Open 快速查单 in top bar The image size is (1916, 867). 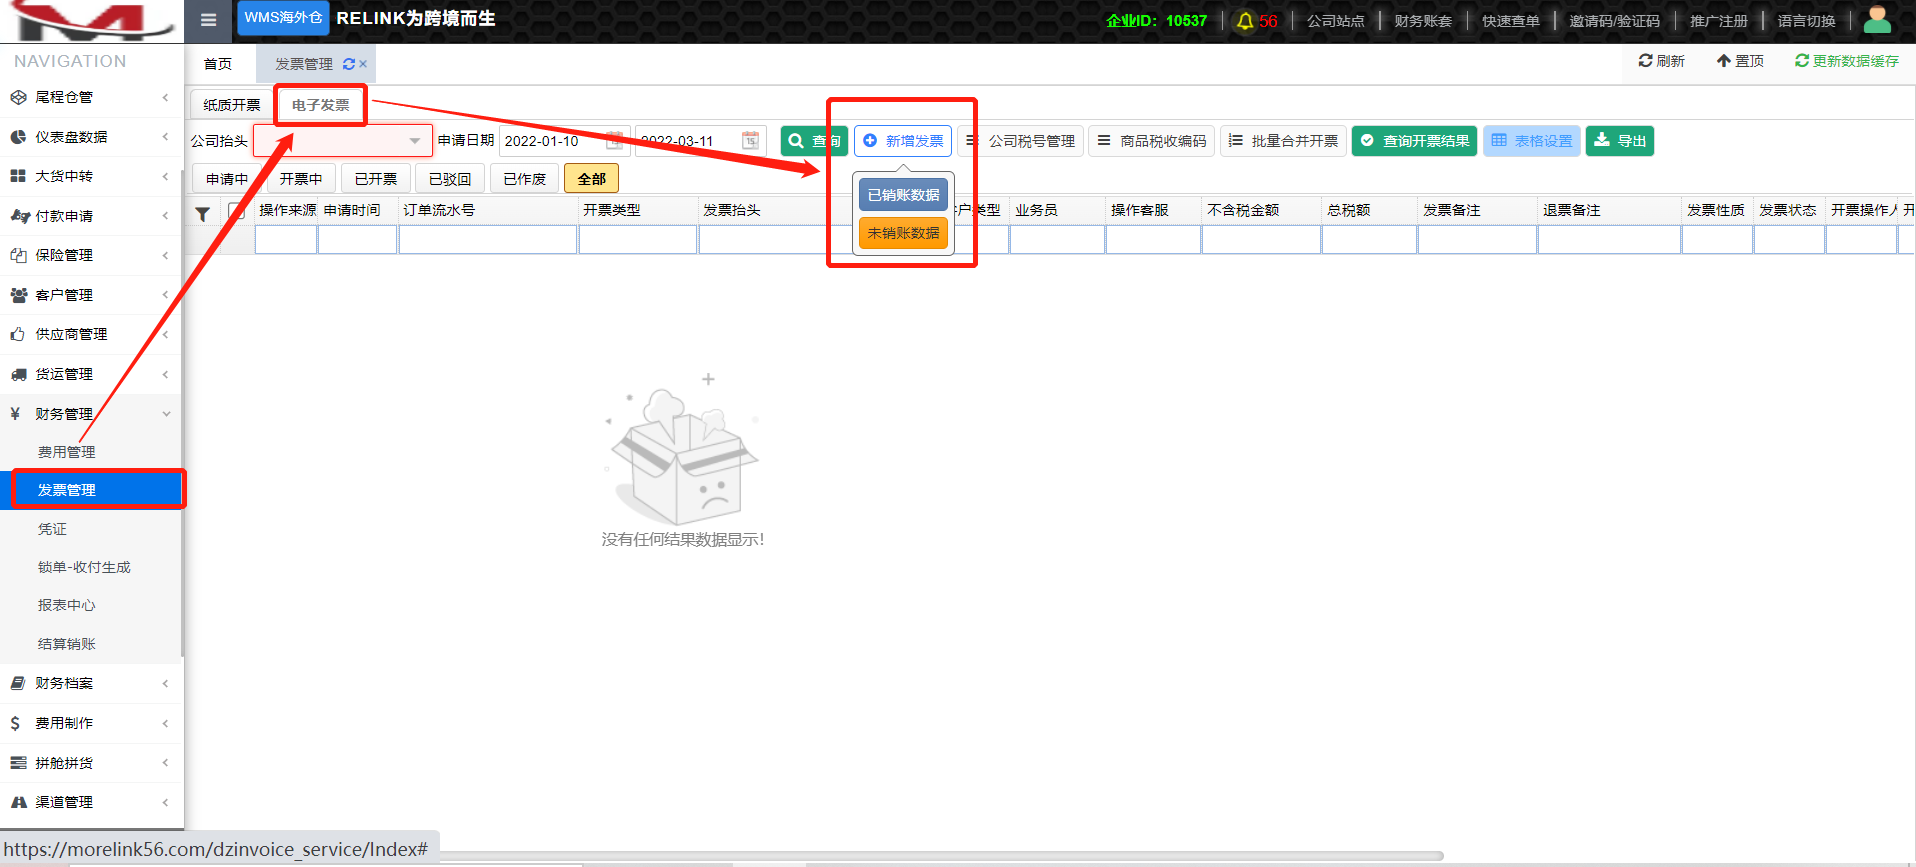click(1511, 21)
